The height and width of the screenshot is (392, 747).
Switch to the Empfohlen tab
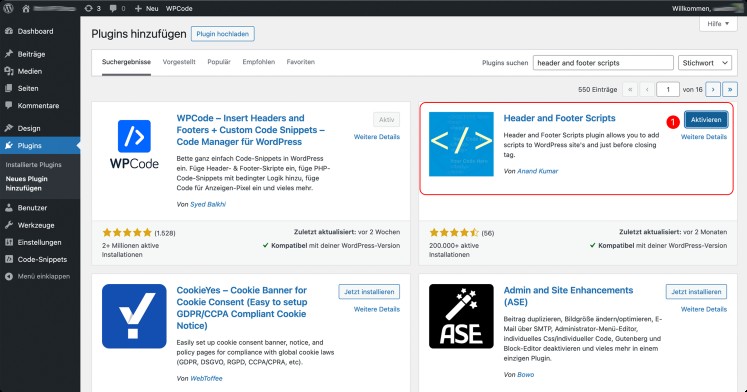click(259, 62)
